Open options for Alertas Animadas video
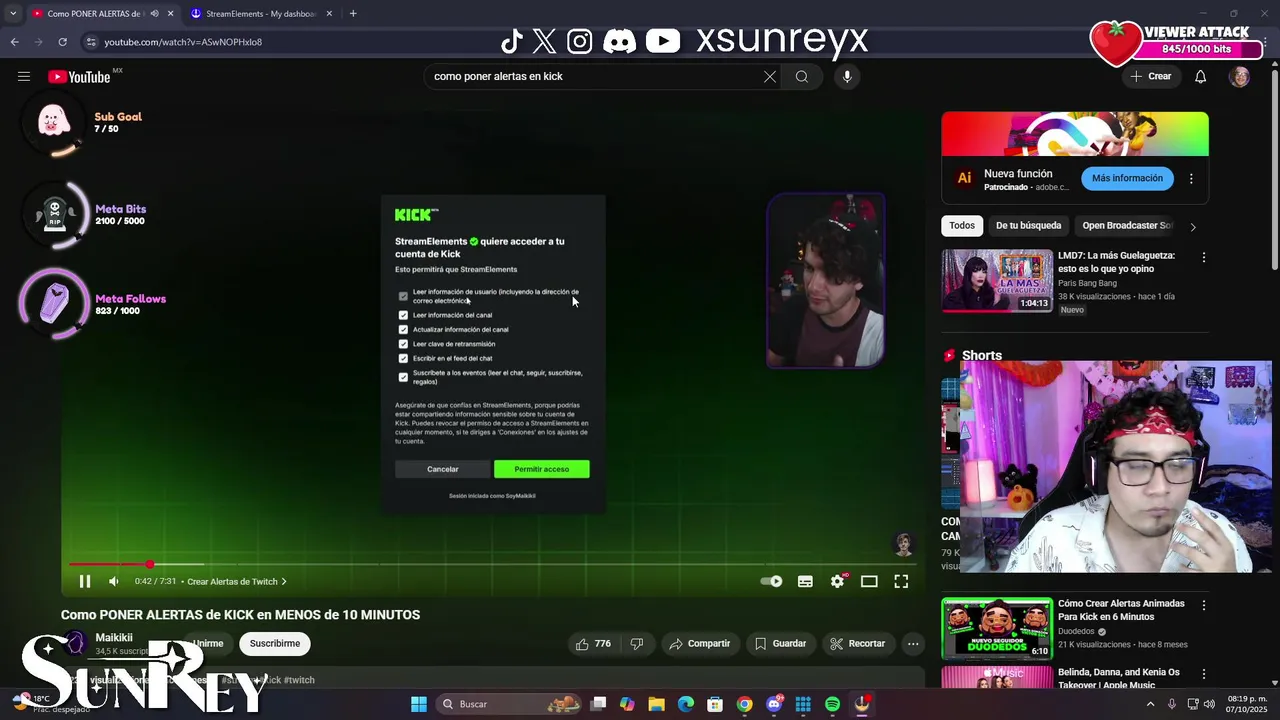 tap(1204, 605)
